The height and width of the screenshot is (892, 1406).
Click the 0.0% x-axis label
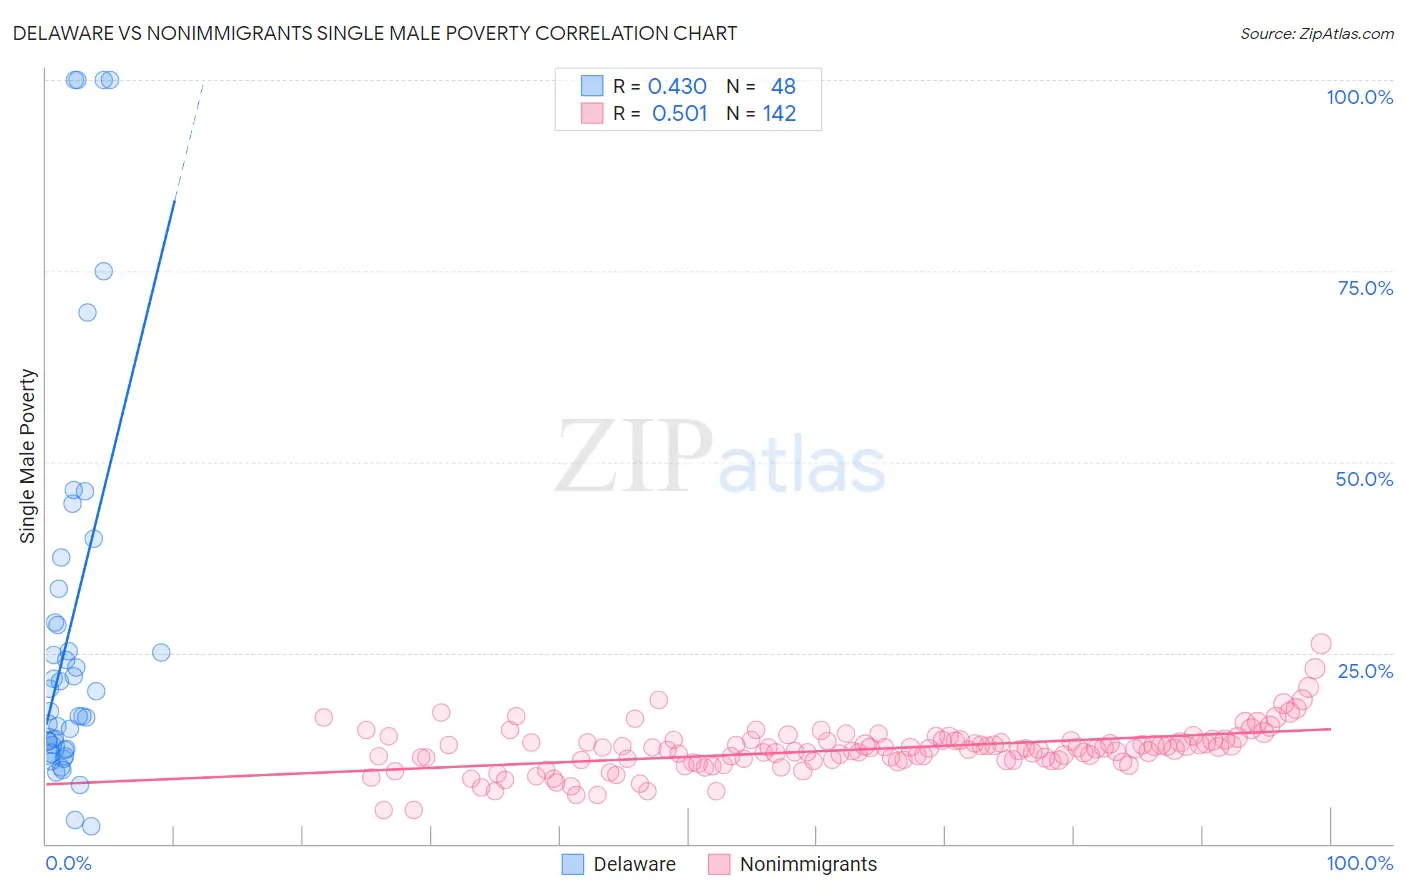click(68, 863)
